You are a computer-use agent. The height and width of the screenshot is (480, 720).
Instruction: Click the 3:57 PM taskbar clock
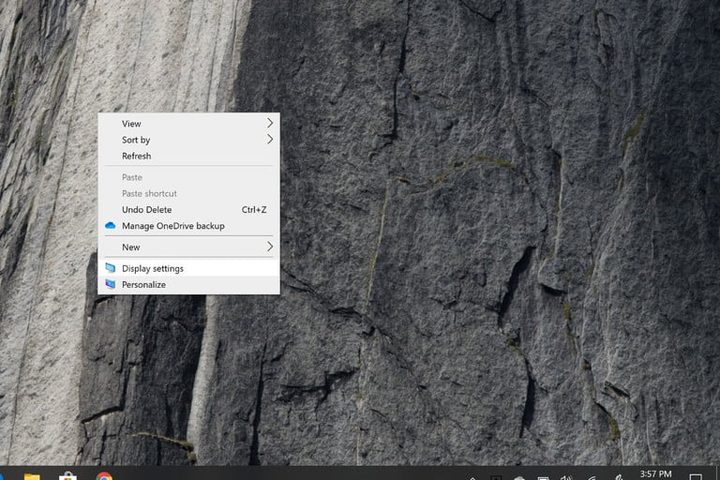point(656,474)
